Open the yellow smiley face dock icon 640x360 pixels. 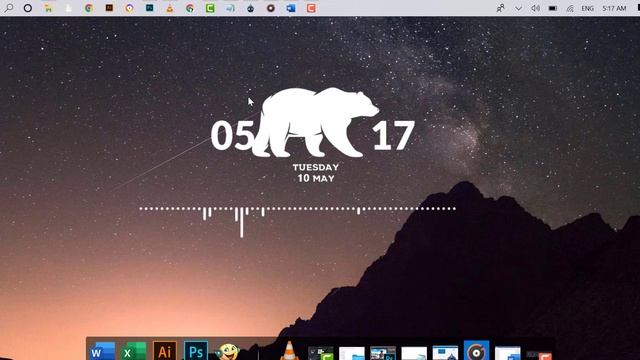pos(227,351)
